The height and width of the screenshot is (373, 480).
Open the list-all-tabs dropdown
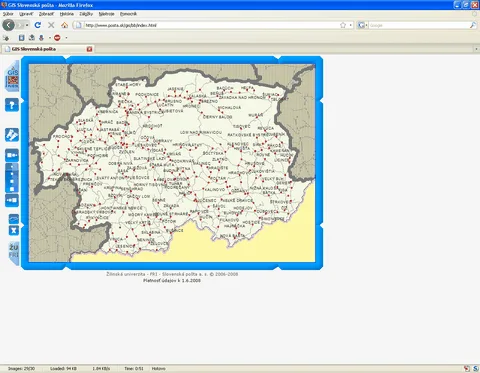476,49
